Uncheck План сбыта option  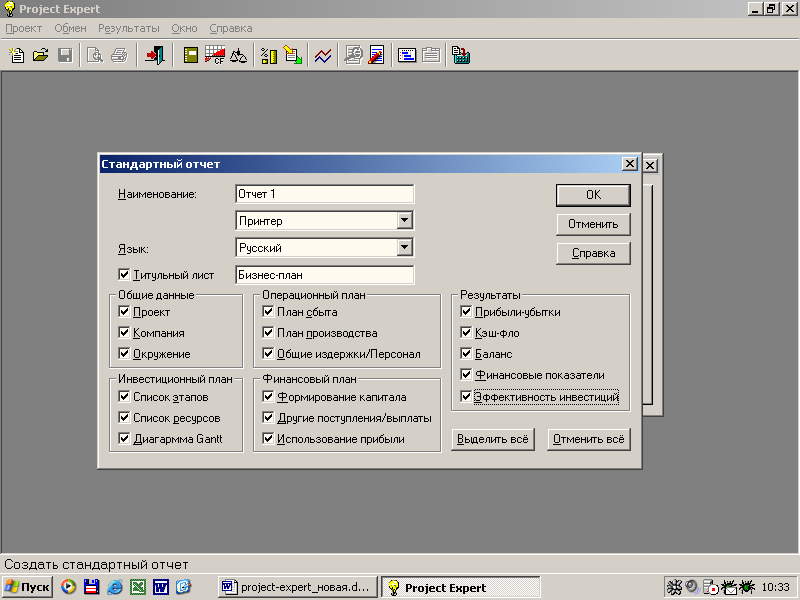coord(268,311)
